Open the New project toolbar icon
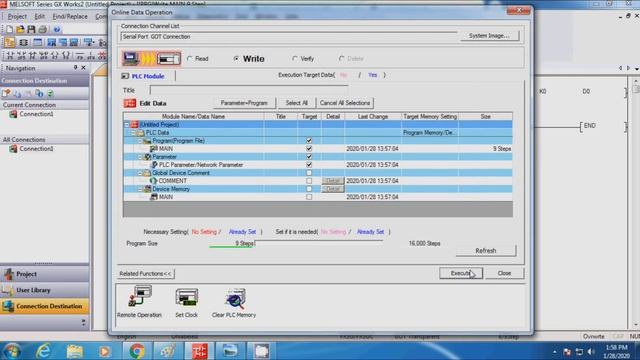This screenshot has height=360, width=640. click(x=9, y=29)
